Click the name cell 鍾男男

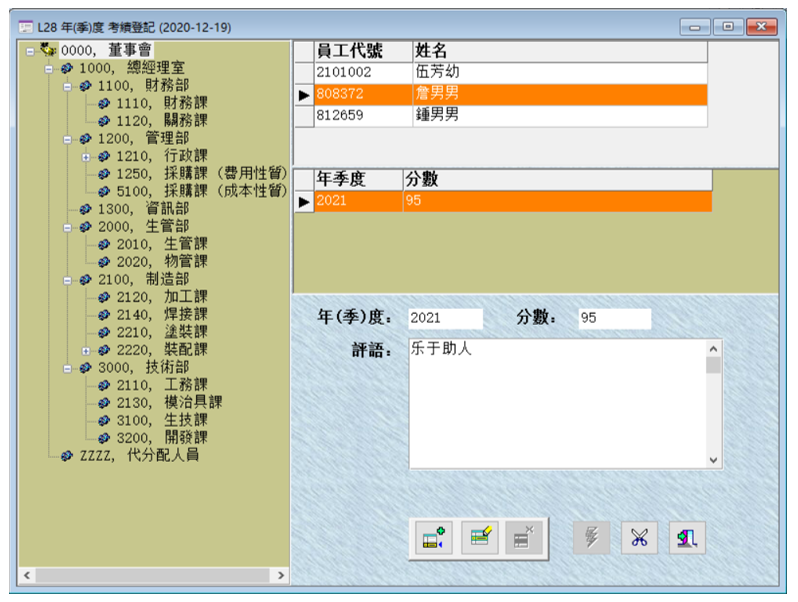[560, 116]
